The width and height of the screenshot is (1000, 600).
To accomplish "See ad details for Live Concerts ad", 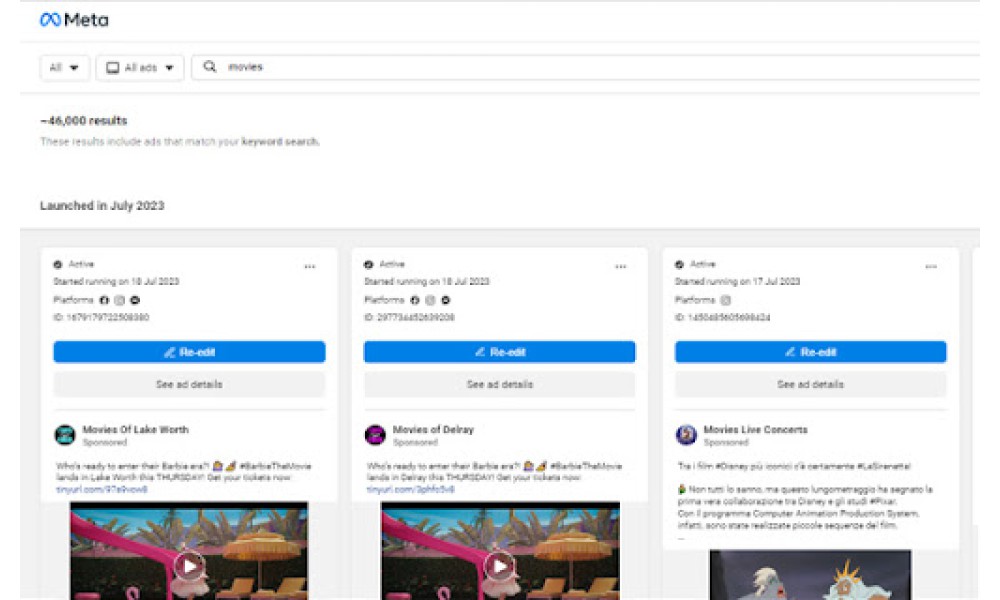I will [x=811, y=384].
